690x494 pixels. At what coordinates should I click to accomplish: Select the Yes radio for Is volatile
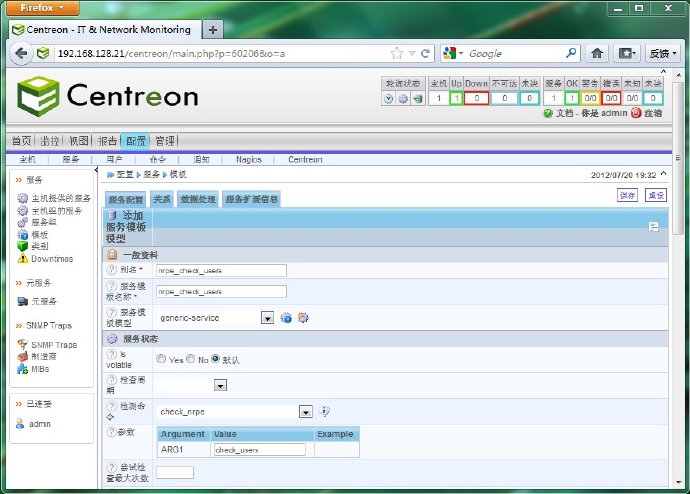161,359
